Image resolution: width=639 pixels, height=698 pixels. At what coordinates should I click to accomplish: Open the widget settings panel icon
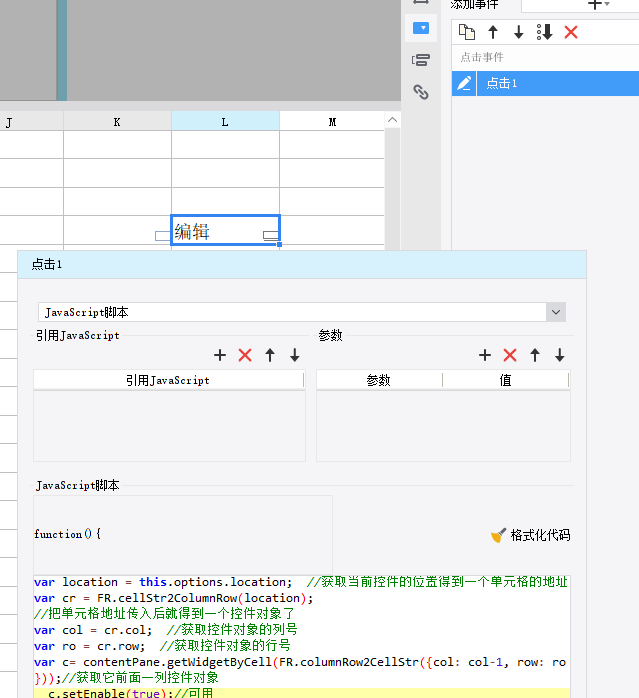pos(421,28)
